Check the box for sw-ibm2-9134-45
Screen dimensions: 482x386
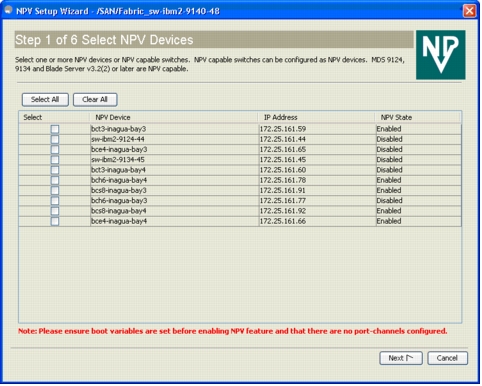55,160
